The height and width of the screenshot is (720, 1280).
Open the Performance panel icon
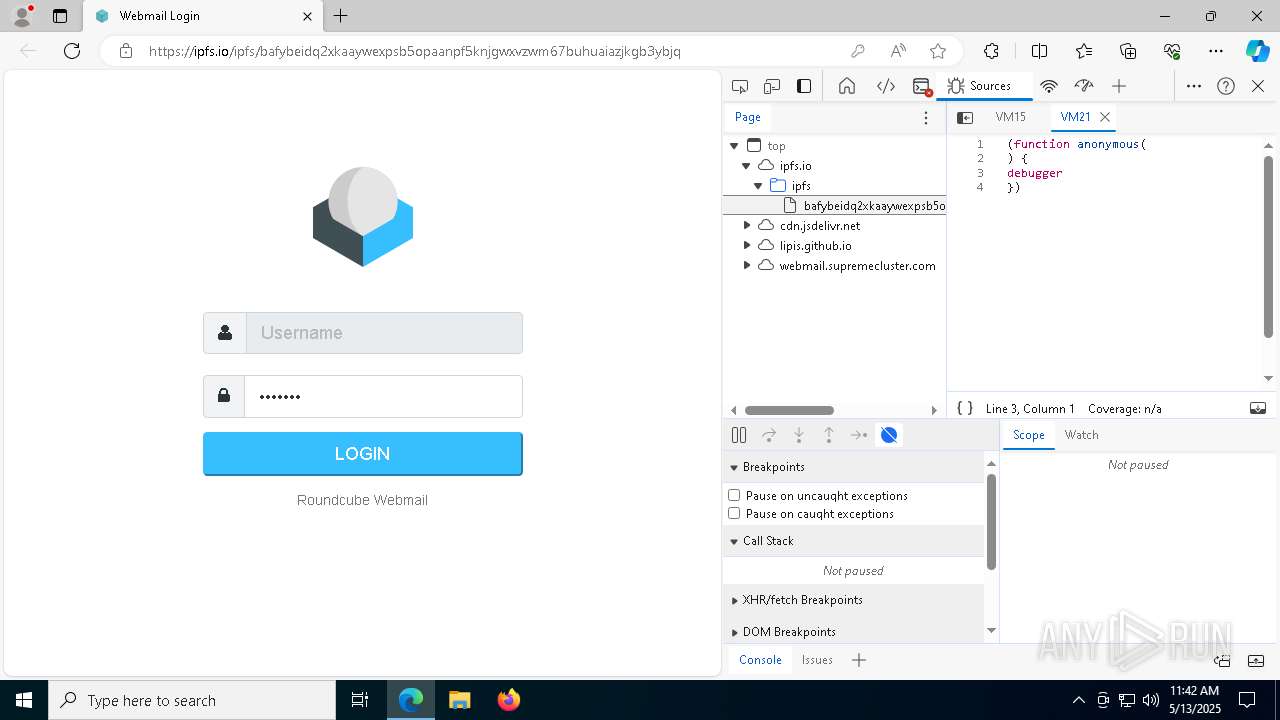(1084, 86)
